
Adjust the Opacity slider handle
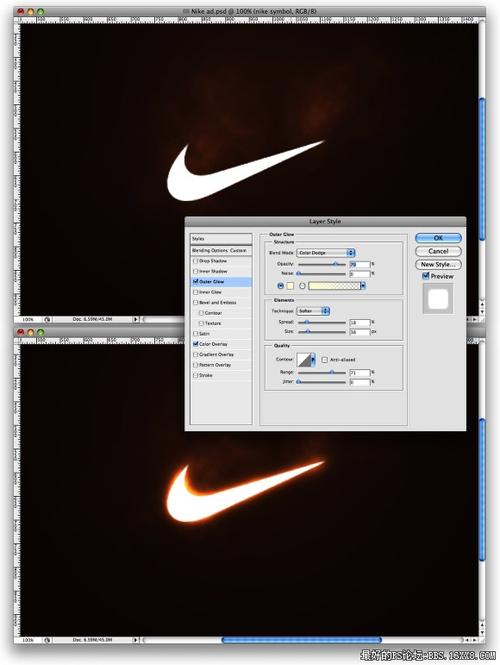point(335,264)
